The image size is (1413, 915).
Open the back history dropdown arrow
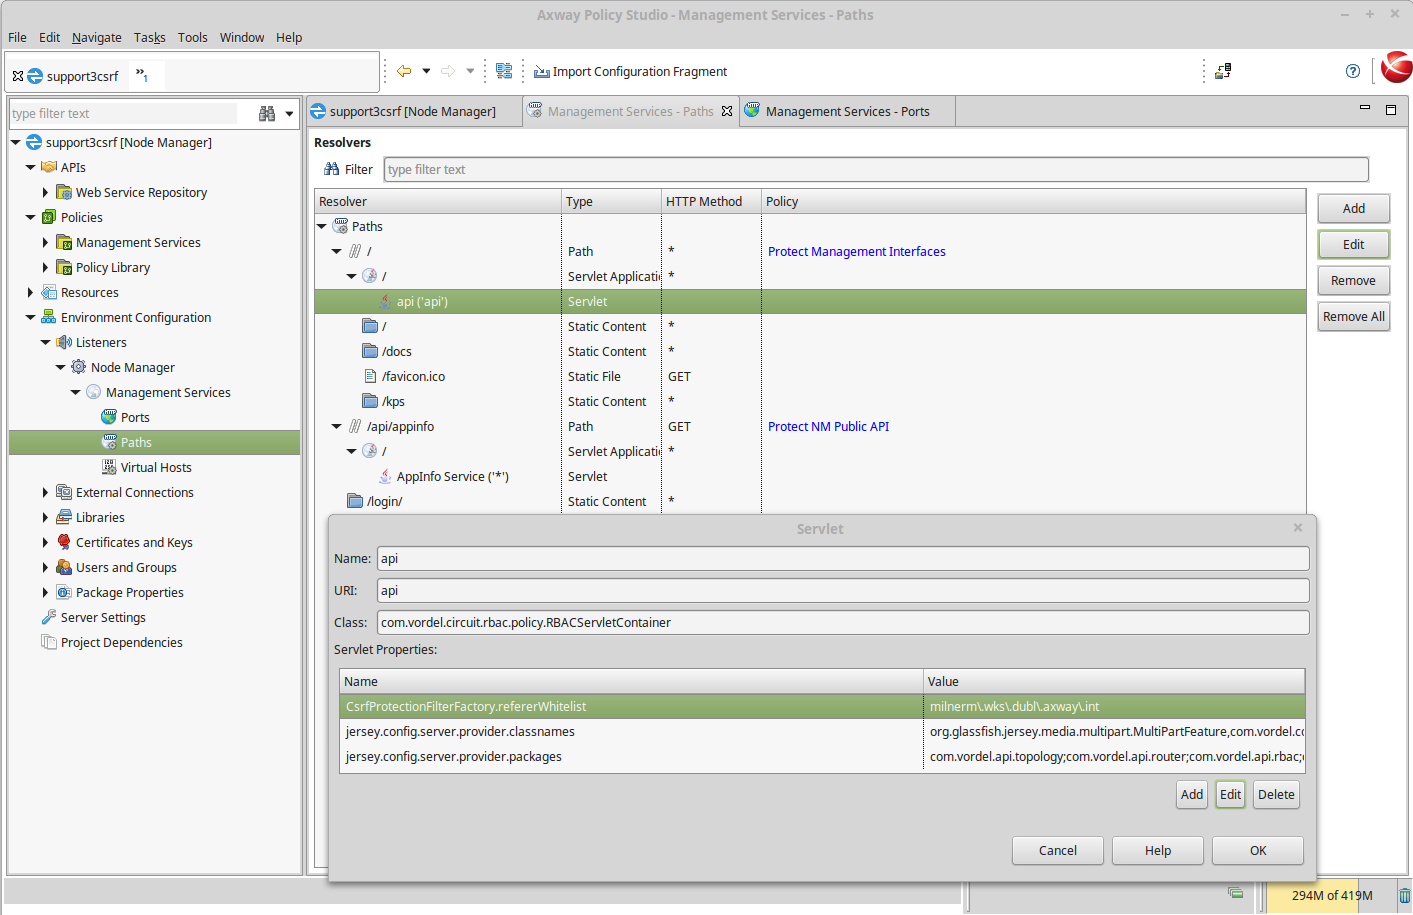pos(426,71)
